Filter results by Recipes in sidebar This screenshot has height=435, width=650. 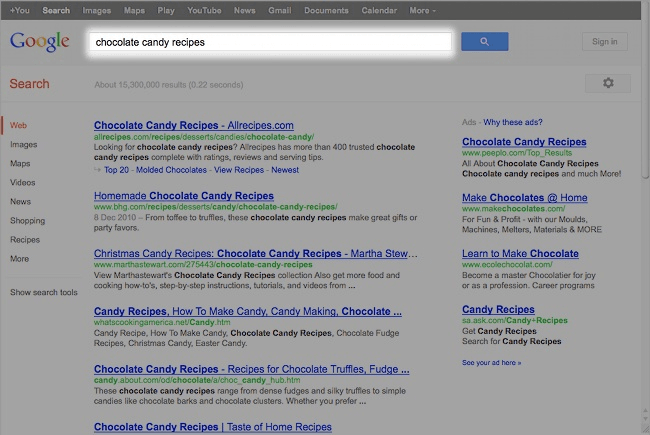25,240
